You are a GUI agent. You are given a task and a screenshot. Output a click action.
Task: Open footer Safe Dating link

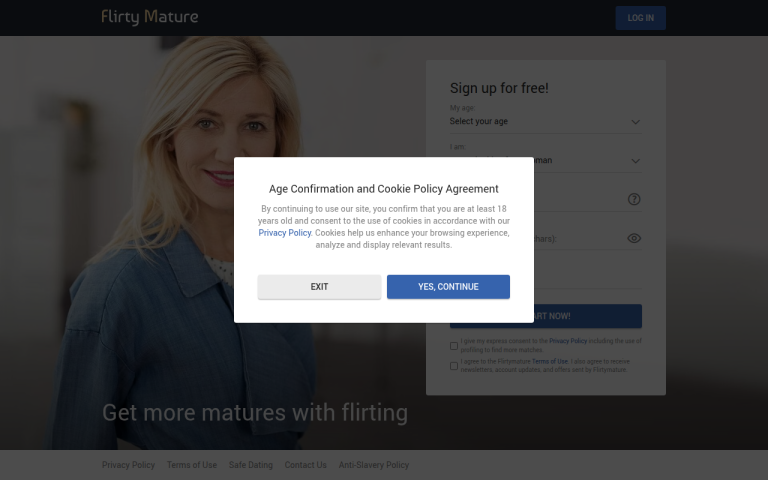click(x=251, y=465)
